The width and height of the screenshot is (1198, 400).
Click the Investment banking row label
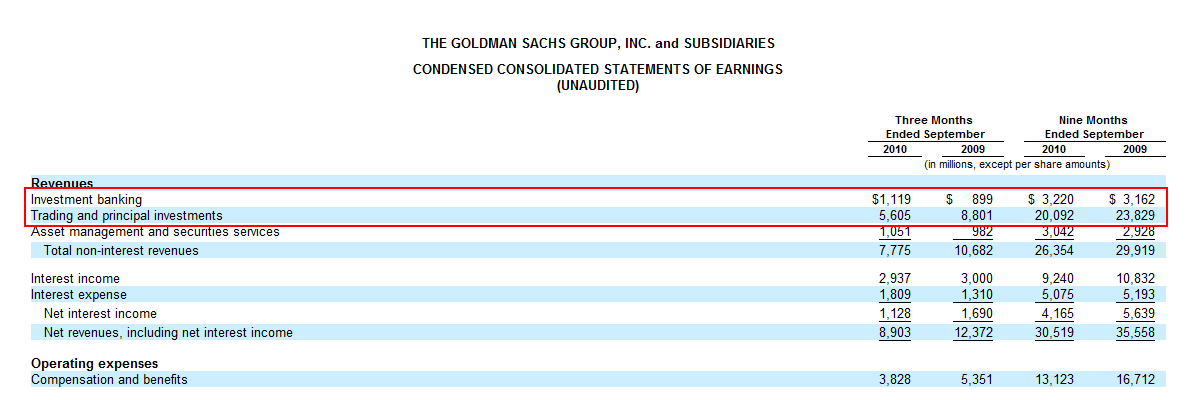click(86, 199)
